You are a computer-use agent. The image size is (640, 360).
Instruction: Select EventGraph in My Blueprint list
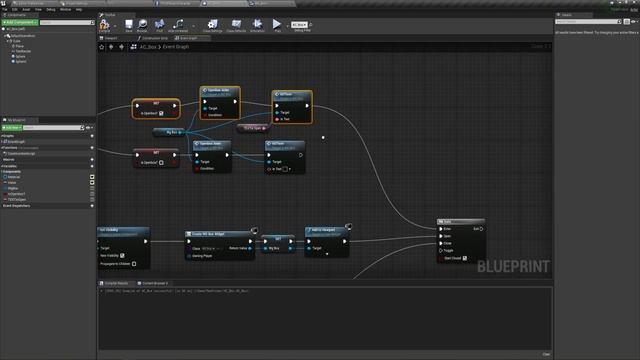pos(16,142)
